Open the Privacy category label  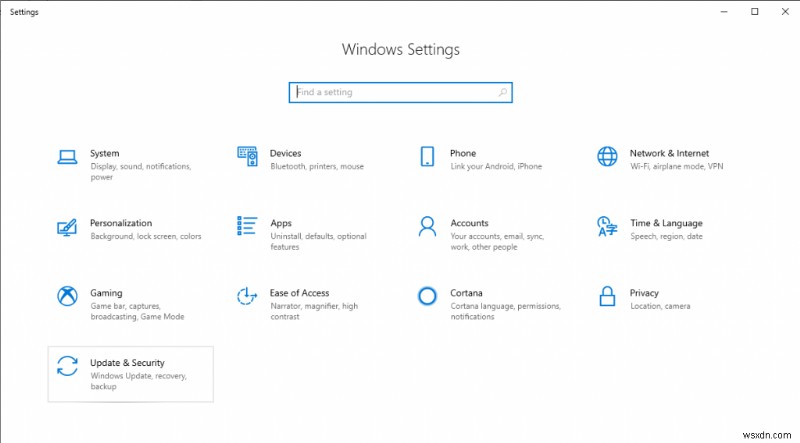coord(644,293)
